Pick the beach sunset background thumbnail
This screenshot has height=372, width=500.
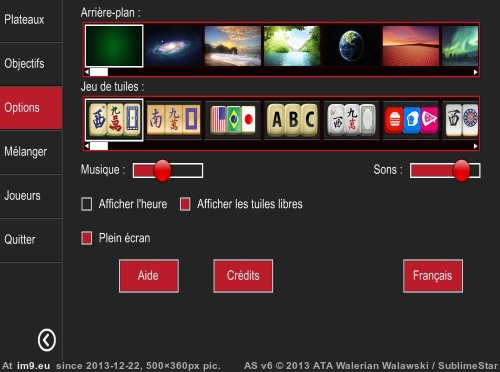pyautogui.click(x=233, y=46)
